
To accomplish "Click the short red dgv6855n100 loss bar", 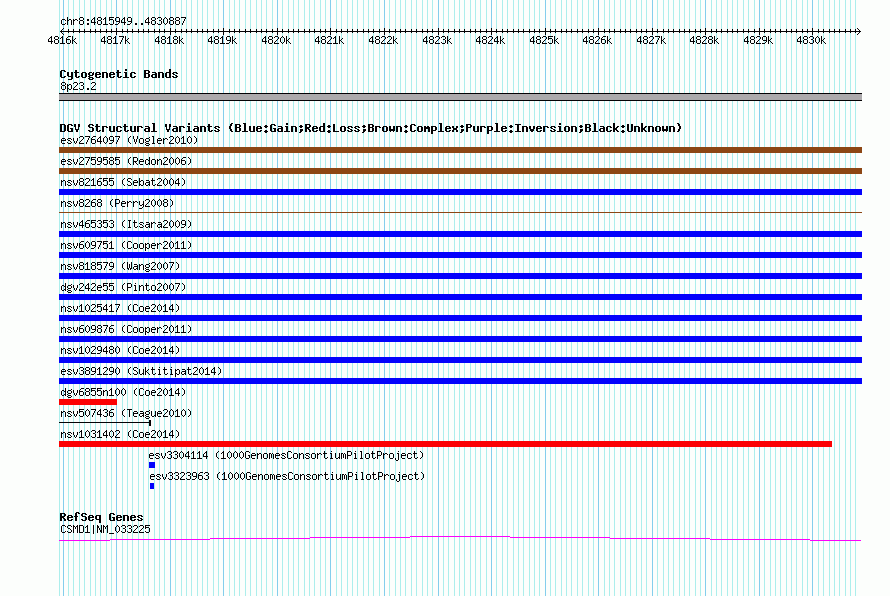I will click(x=88, y=402).
